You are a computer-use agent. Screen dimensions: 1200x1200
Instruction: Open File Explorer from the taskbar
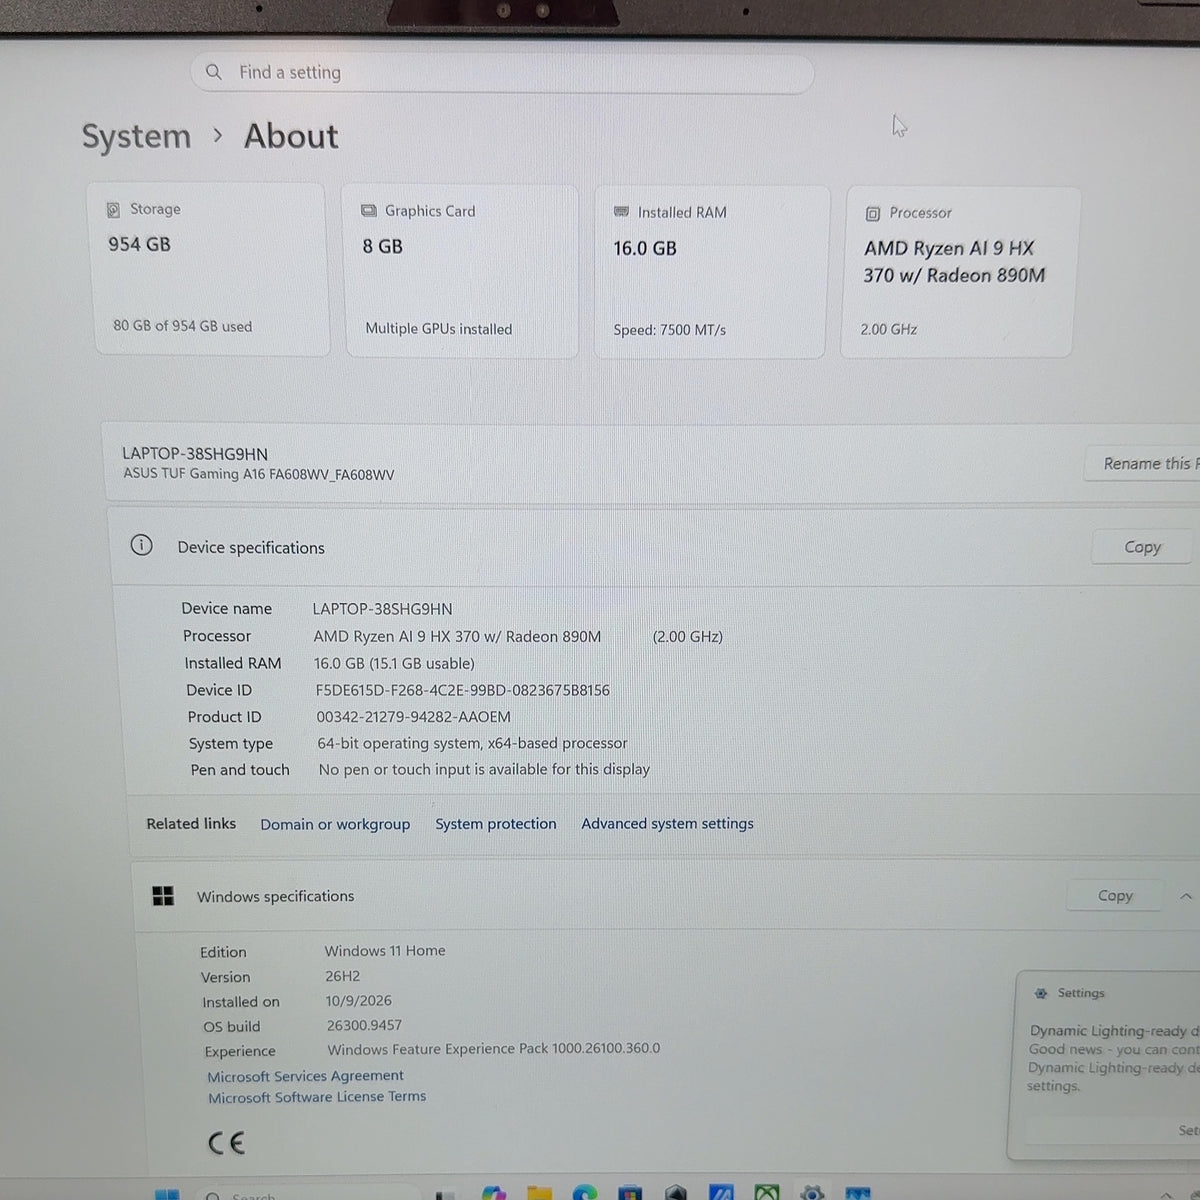click(539, 1193)
